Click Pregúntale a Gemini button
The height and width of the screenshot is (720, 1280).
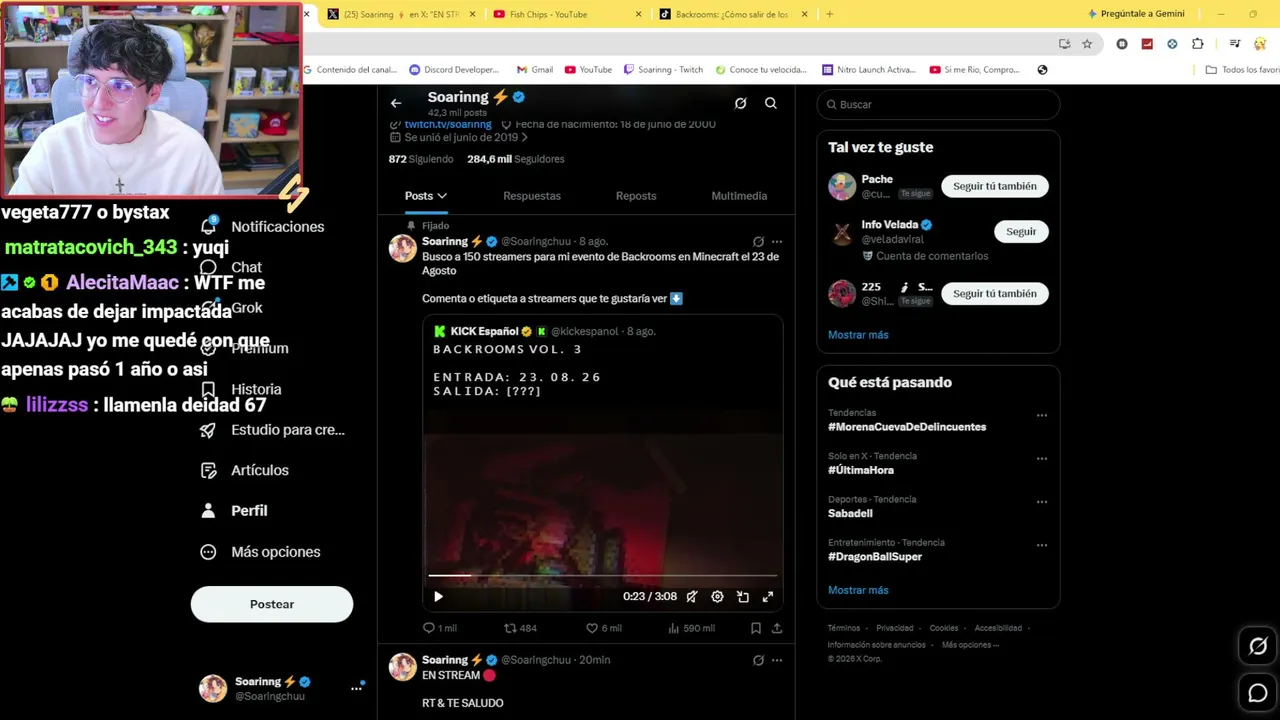pyautogui.click(x=1136, y=14)
